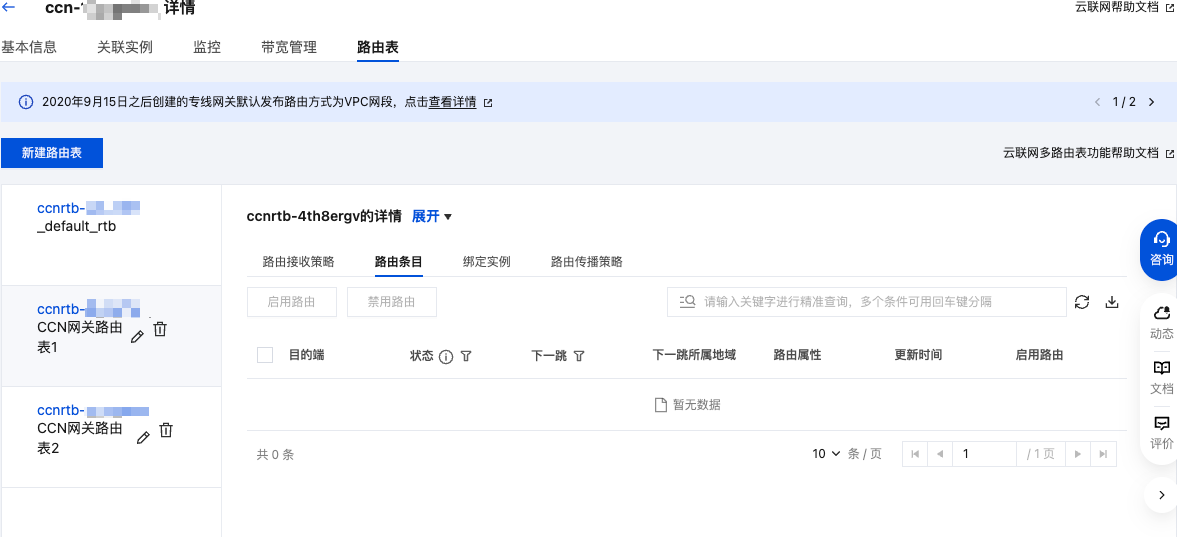This screenshot has width=1177, height=537.
Task: Switch to the 带宽管理 tab
Action: (x=288, y=47)
